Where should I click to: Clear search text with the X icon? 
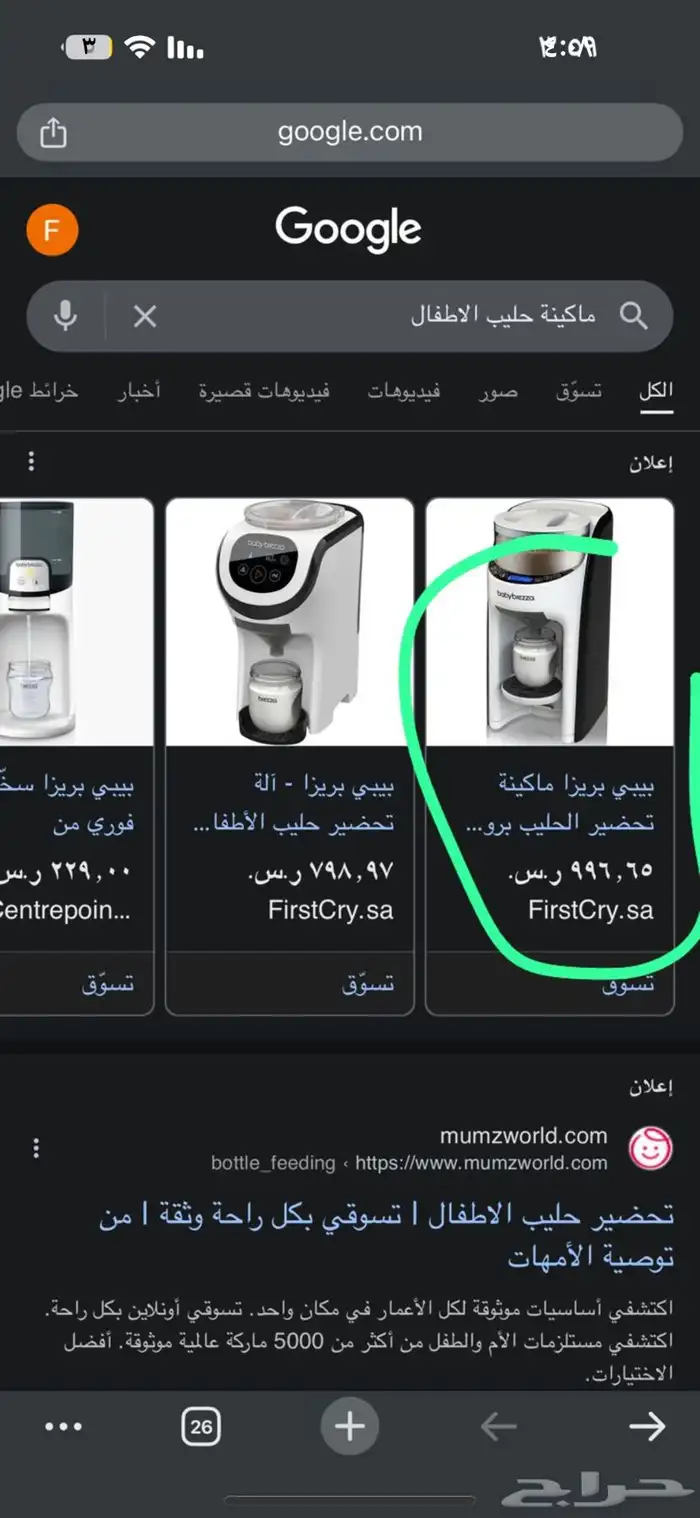[x=145, y=317]
